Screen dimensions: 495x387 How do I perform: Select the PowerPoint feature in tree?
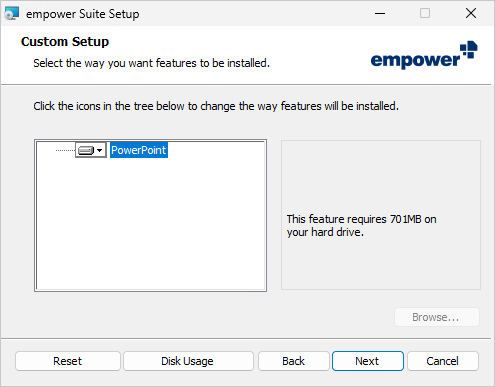[139, 150]
